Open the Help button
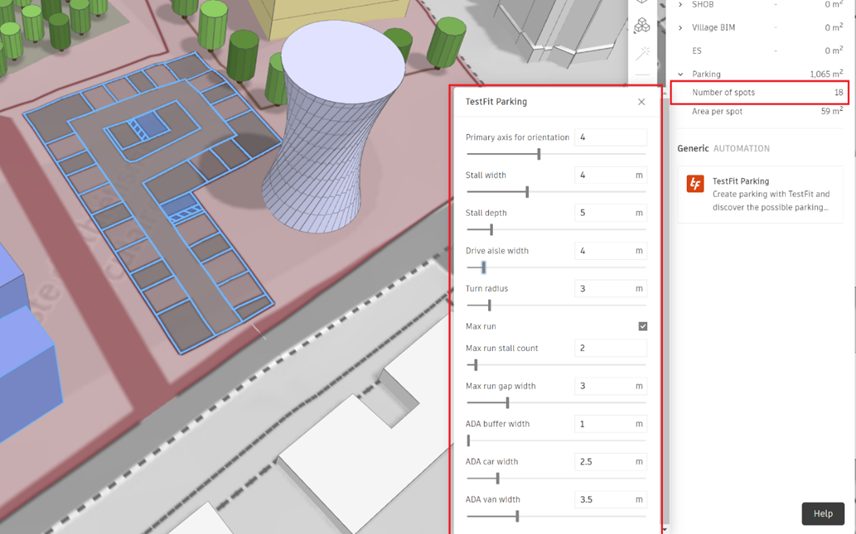 pyautogui.click(x=823, y=513)
